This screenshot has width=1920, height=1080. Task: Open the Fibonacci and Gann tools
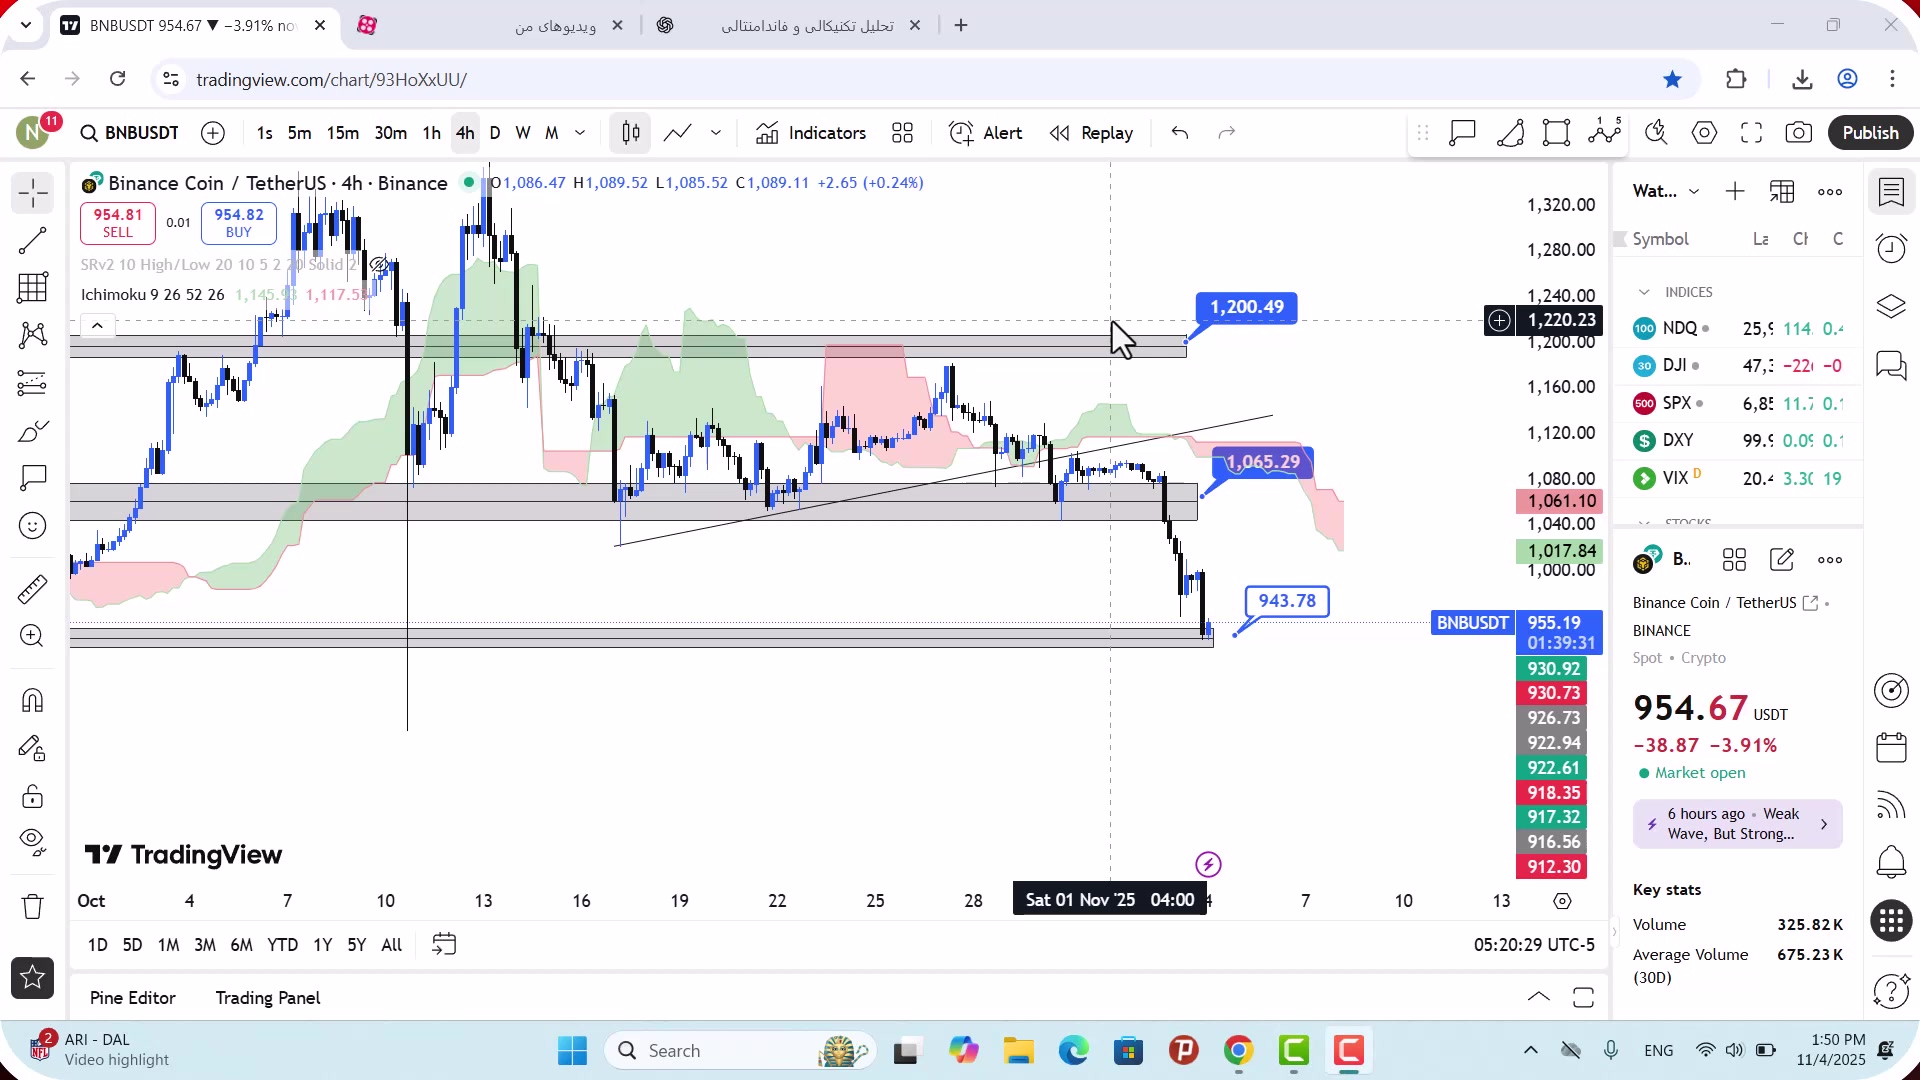coord(33,288)
